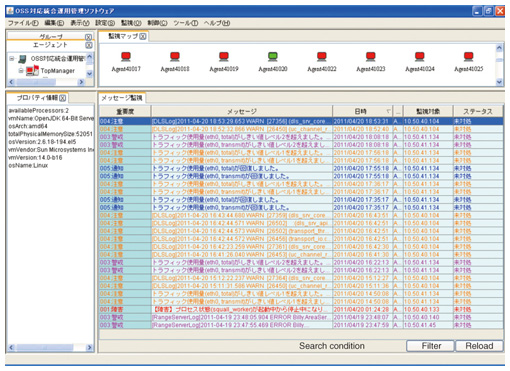Select the green Agent40020 monitor icon

point(273,57)
